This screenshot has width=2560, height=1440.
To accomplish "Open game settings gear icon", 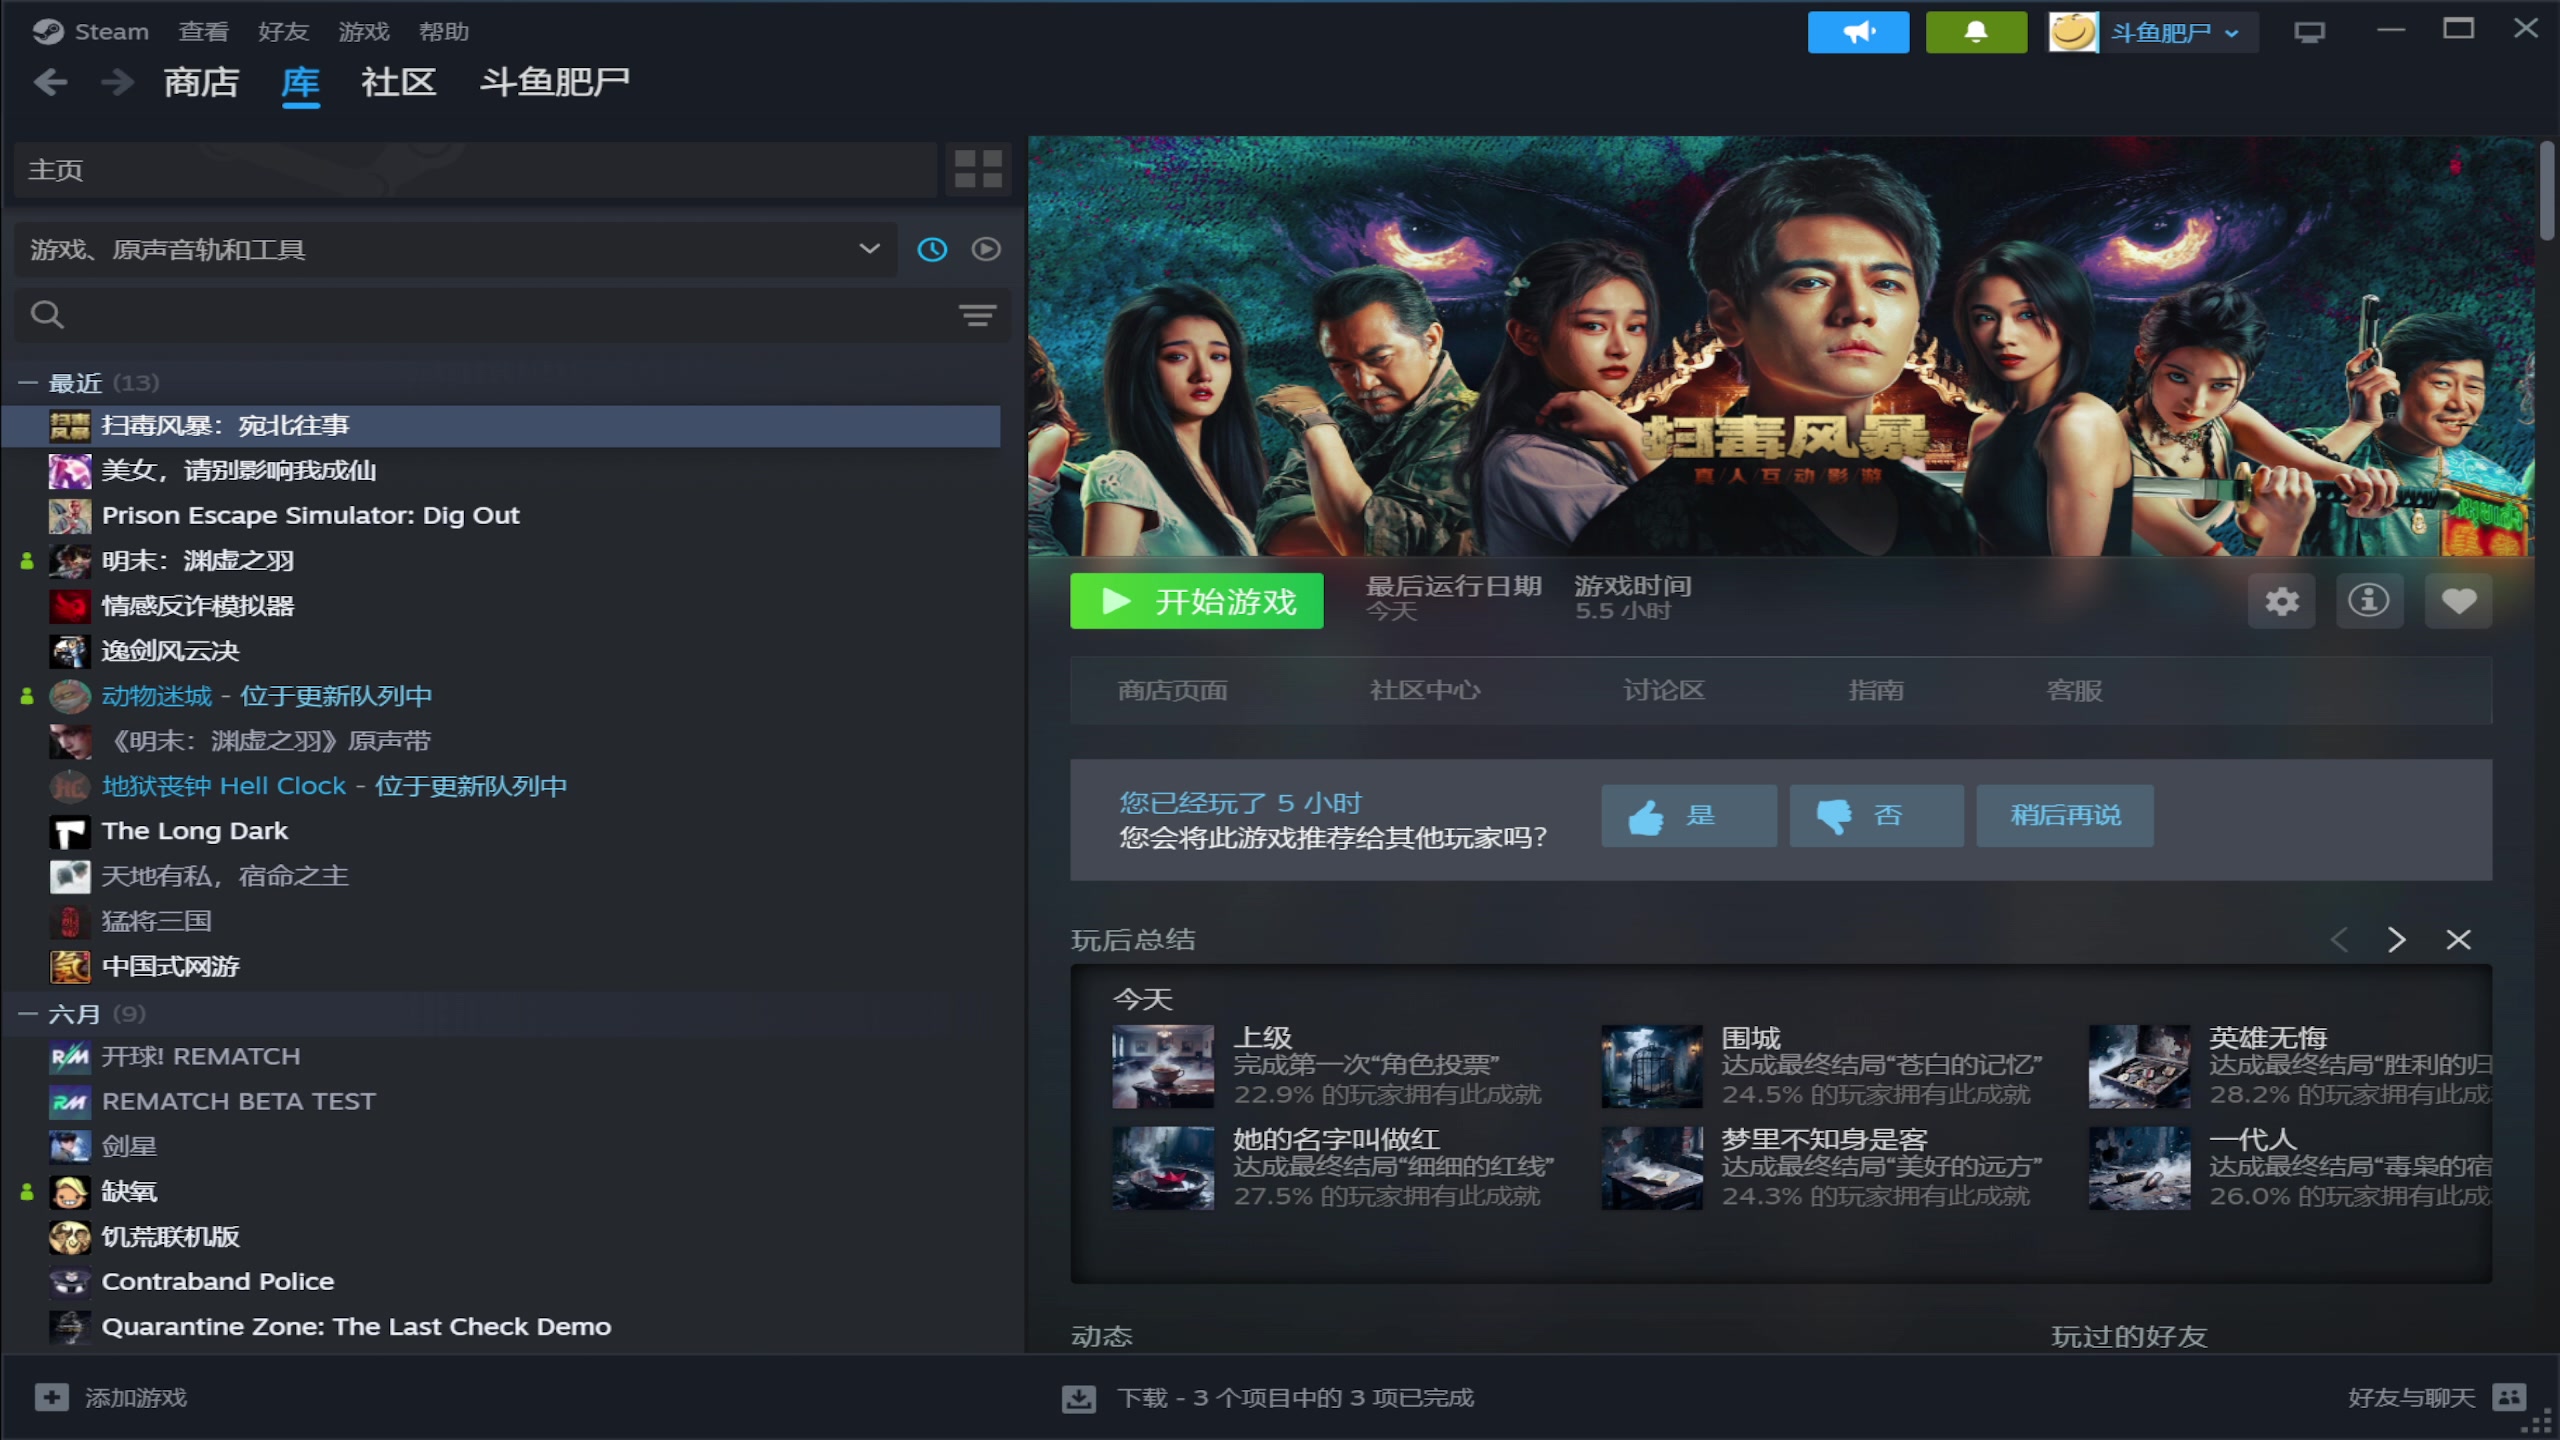I will click(x=2281, y=601).
